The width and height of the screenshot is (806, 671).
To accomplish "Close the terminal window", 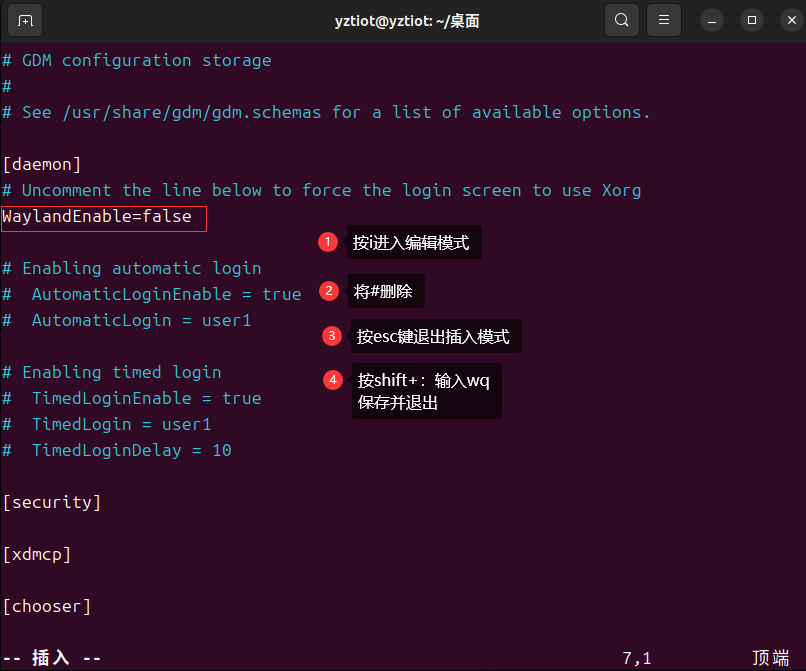I will point(792,21).
